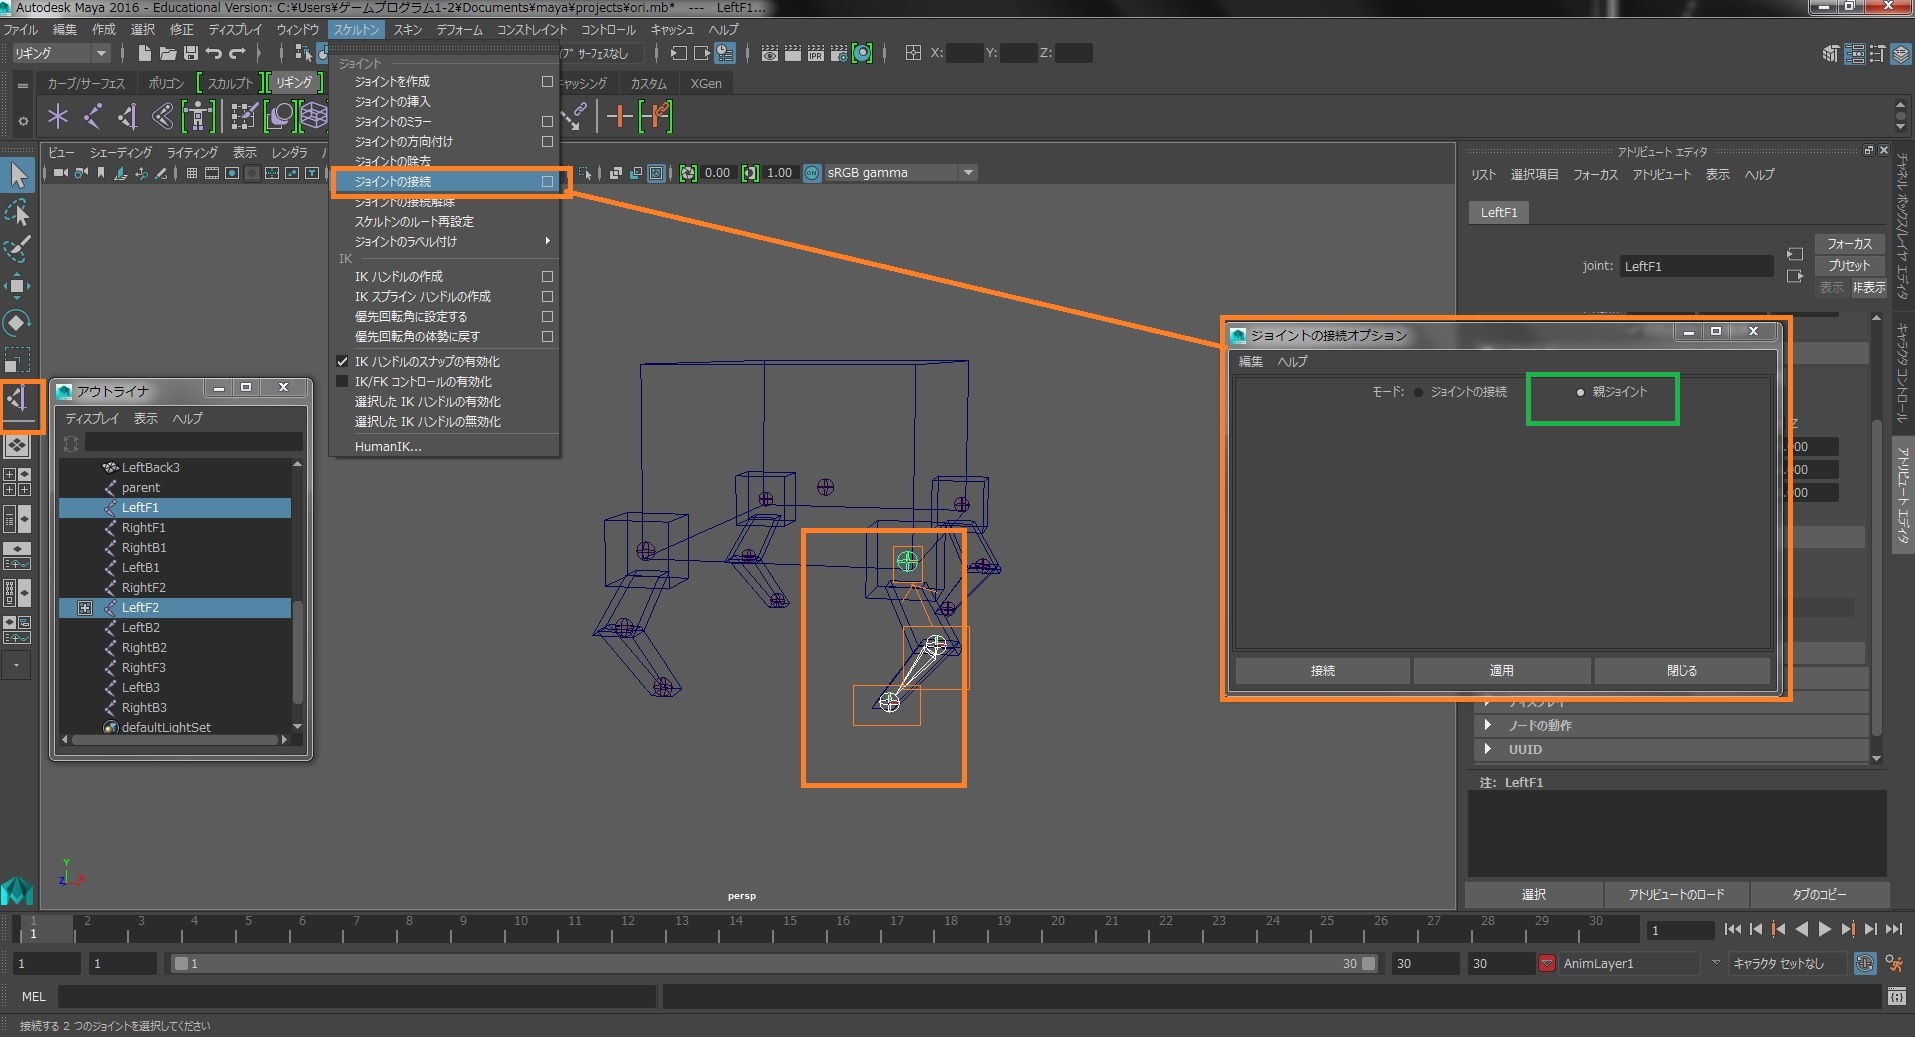
Task: Toggle IK/FK コントロールの有効化 checkbox
Action: tap(342, 381)
